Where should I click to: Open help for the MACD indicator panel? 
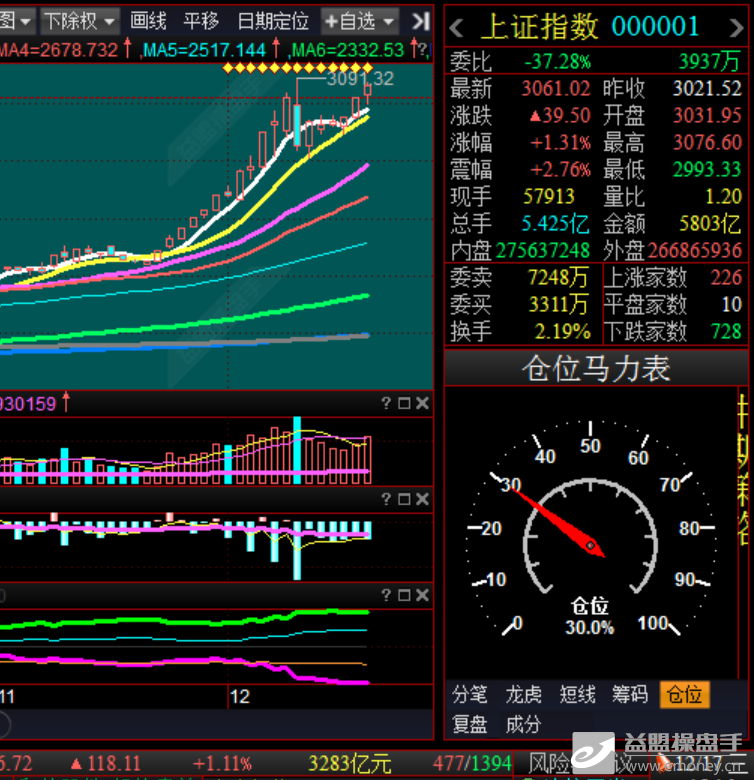coord(386,499)
